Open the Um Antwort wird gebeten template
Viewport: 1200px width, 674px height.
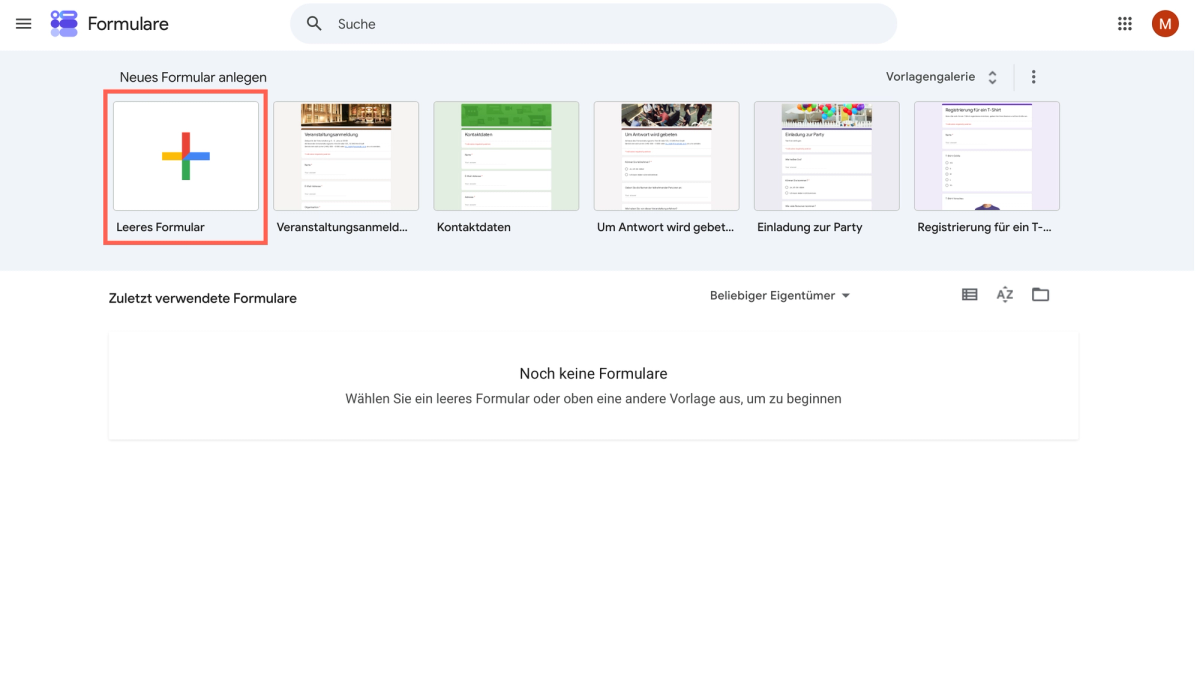click(666, 156)
